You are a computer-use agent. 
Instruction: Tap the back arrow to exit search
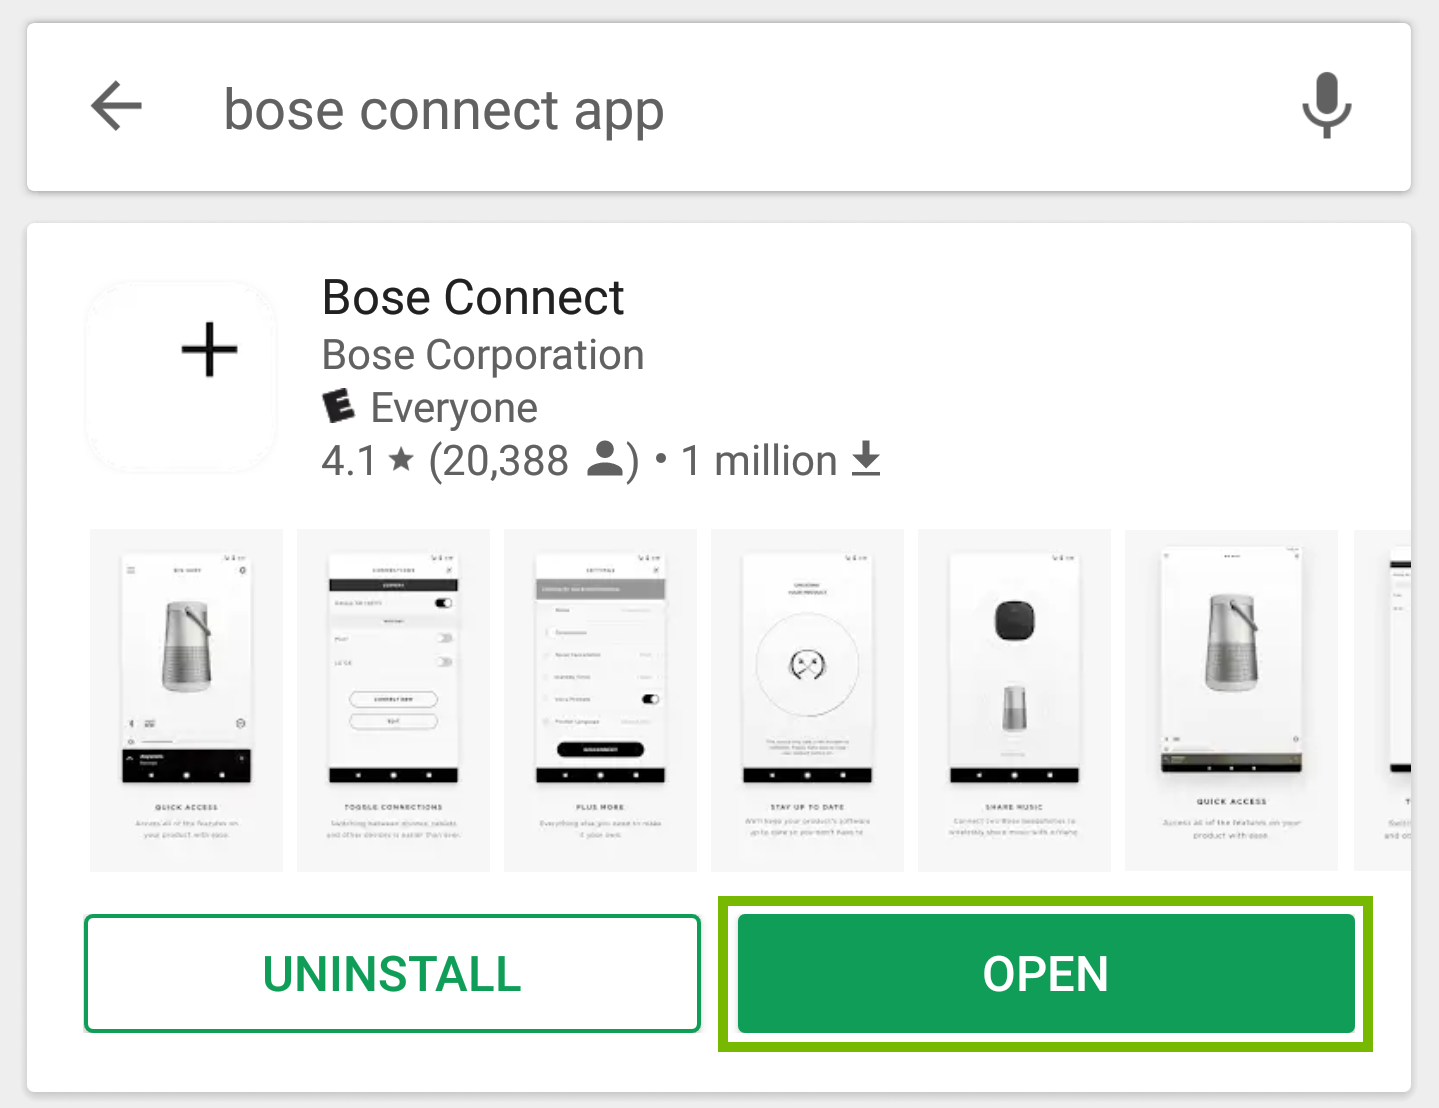tap(113, 107)
